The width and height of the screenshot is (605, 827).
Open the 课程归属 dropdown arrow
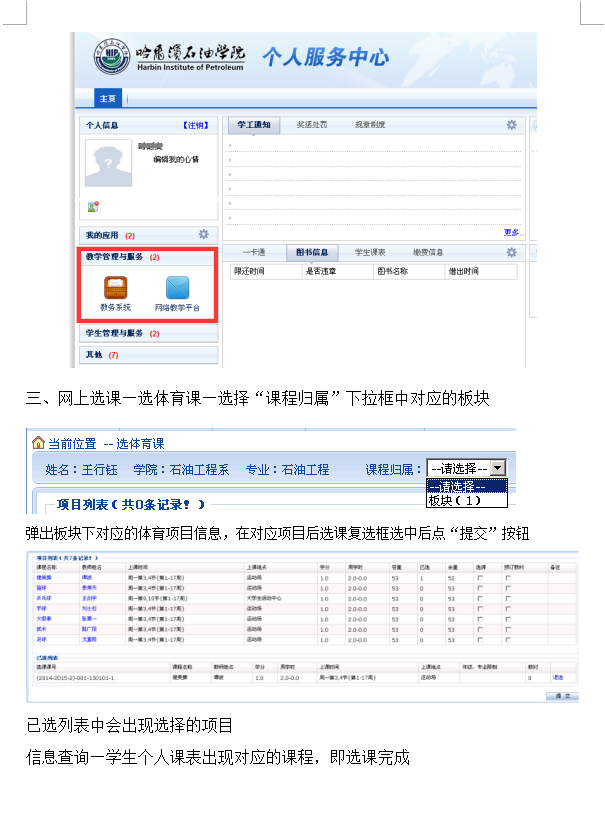[x=498, y=468]
